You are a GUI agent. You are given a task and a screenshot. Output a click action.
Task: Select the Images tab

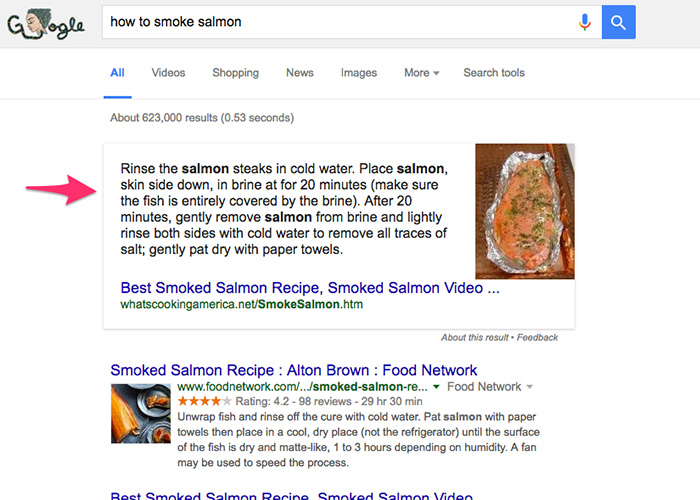click(359, 73)
